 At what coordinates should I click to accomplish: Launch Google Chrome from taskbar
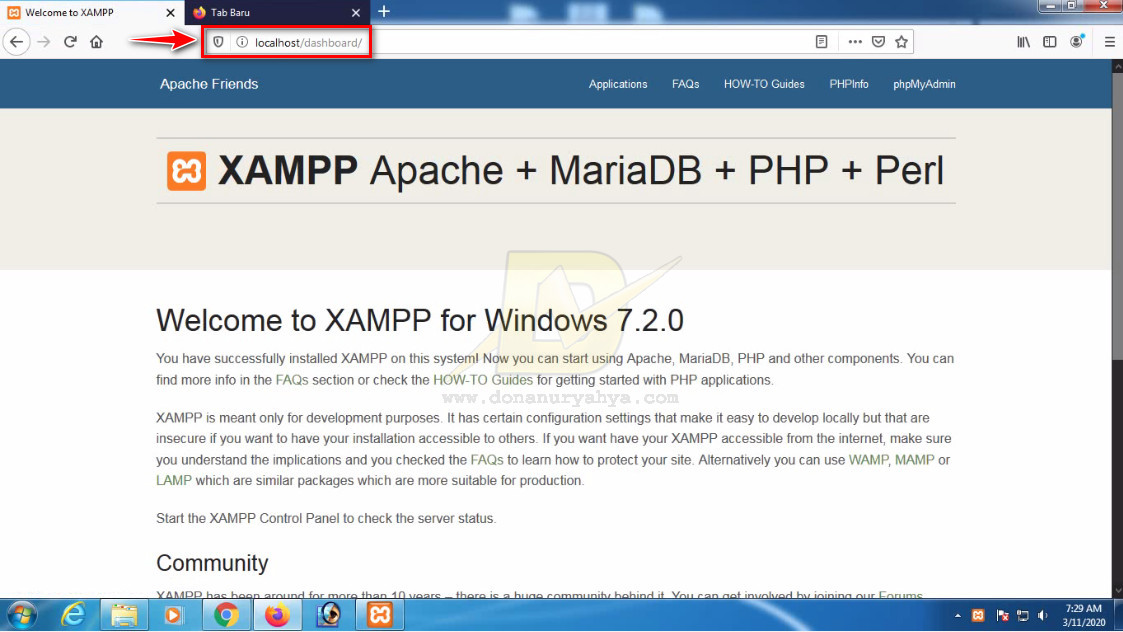point(226,615)
